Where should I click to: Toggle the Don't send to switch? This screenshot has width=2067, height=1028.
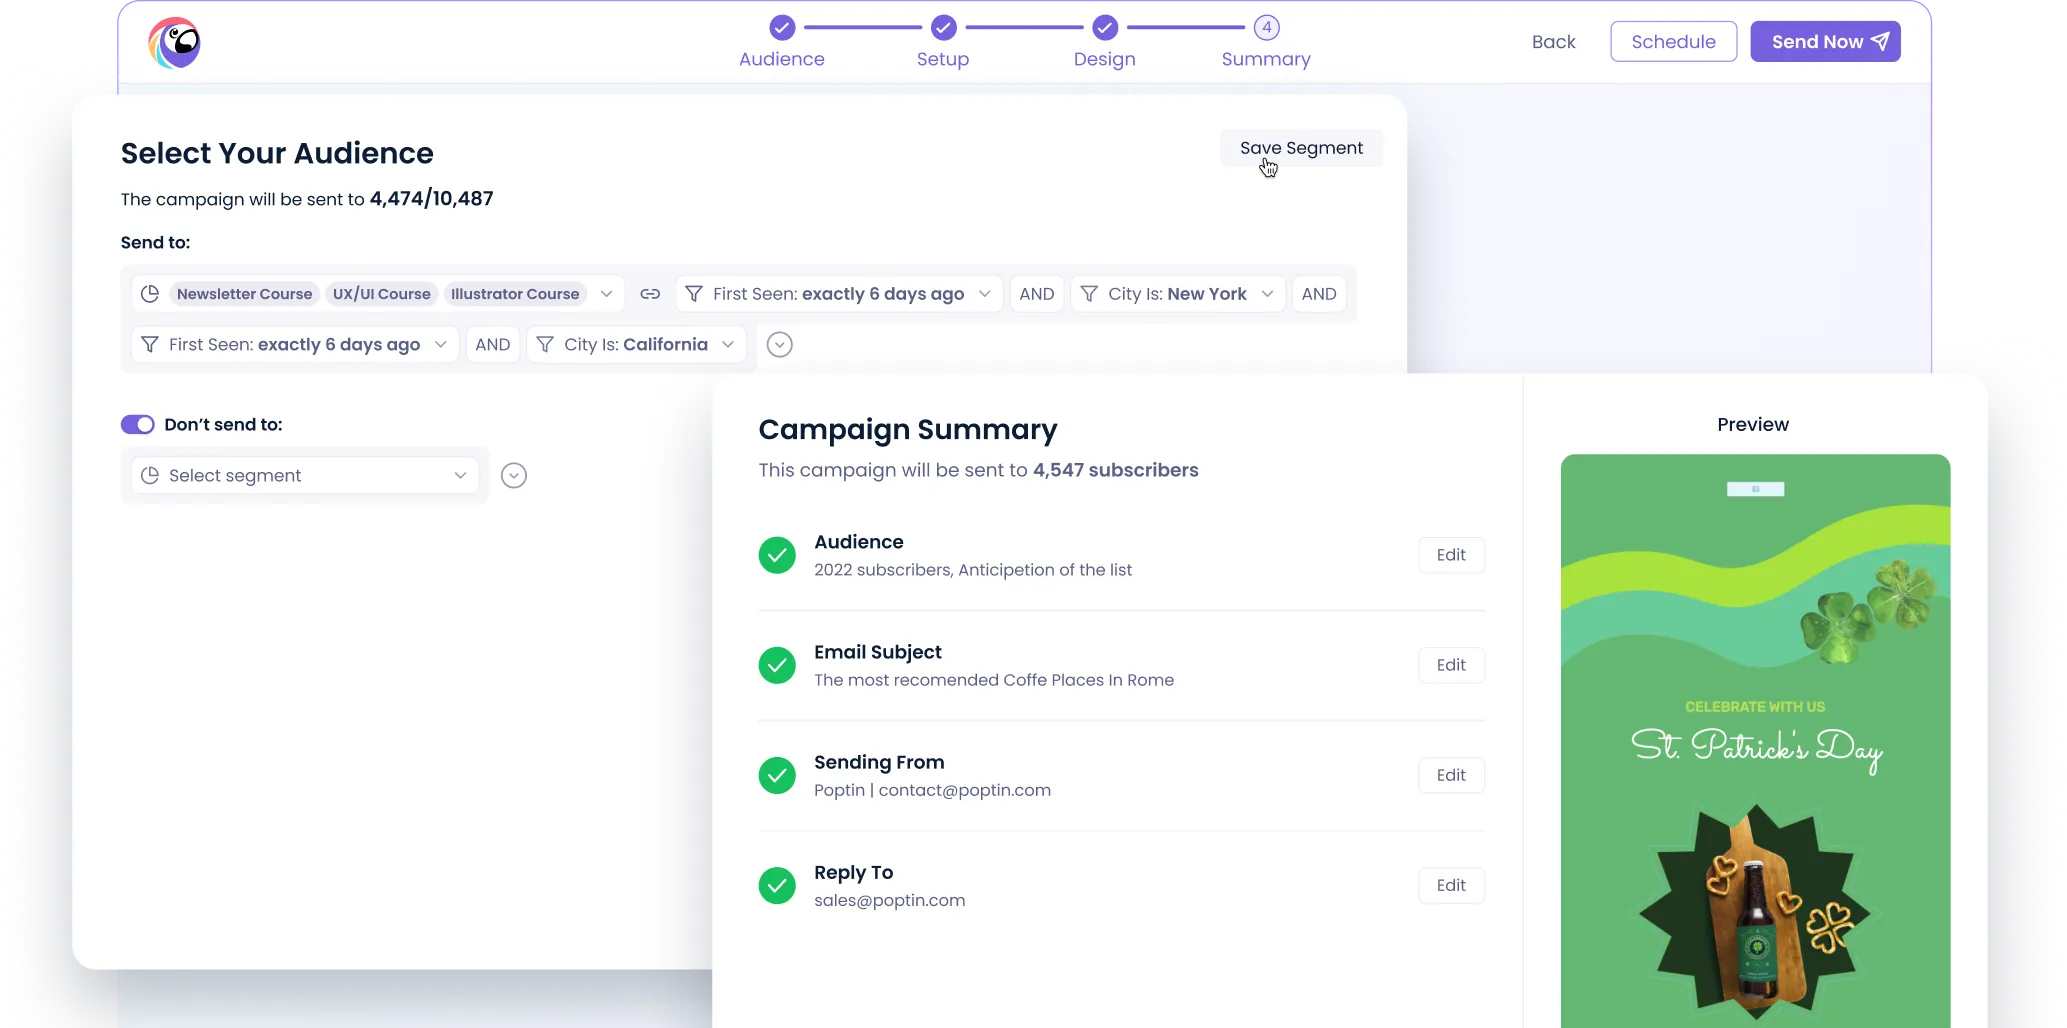pyautogui.click(x=138, y=425)
